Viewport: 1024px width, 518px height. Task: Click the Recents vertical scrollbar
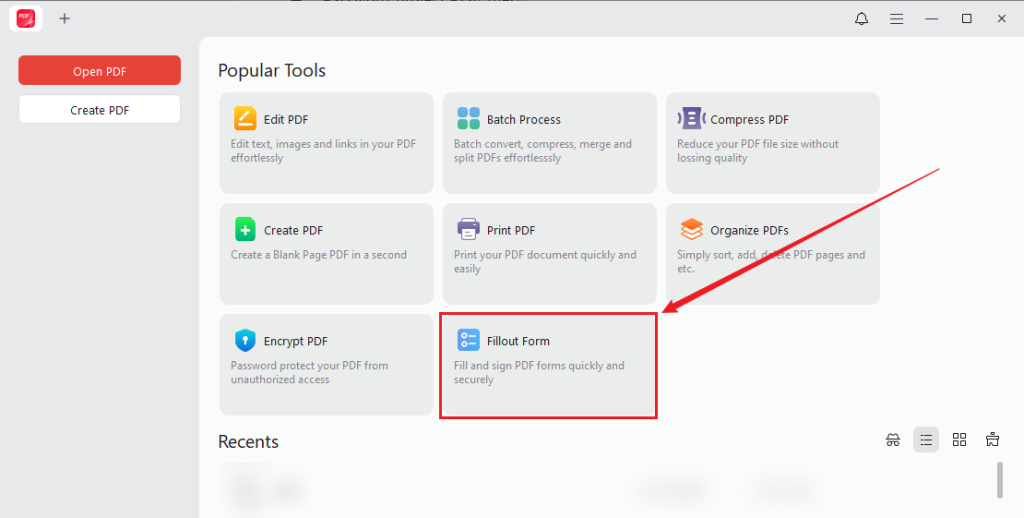pos(999,480)
